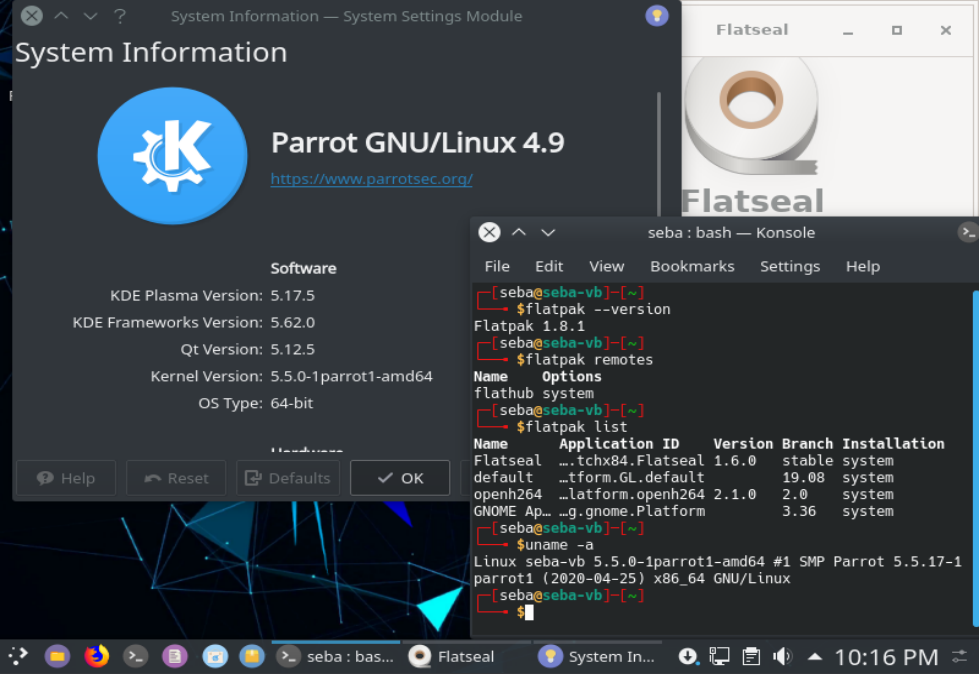This screenshot has height=674, width=979.
Task: Open the yellow notes icon in the taskbar
Action: (252, 656)
